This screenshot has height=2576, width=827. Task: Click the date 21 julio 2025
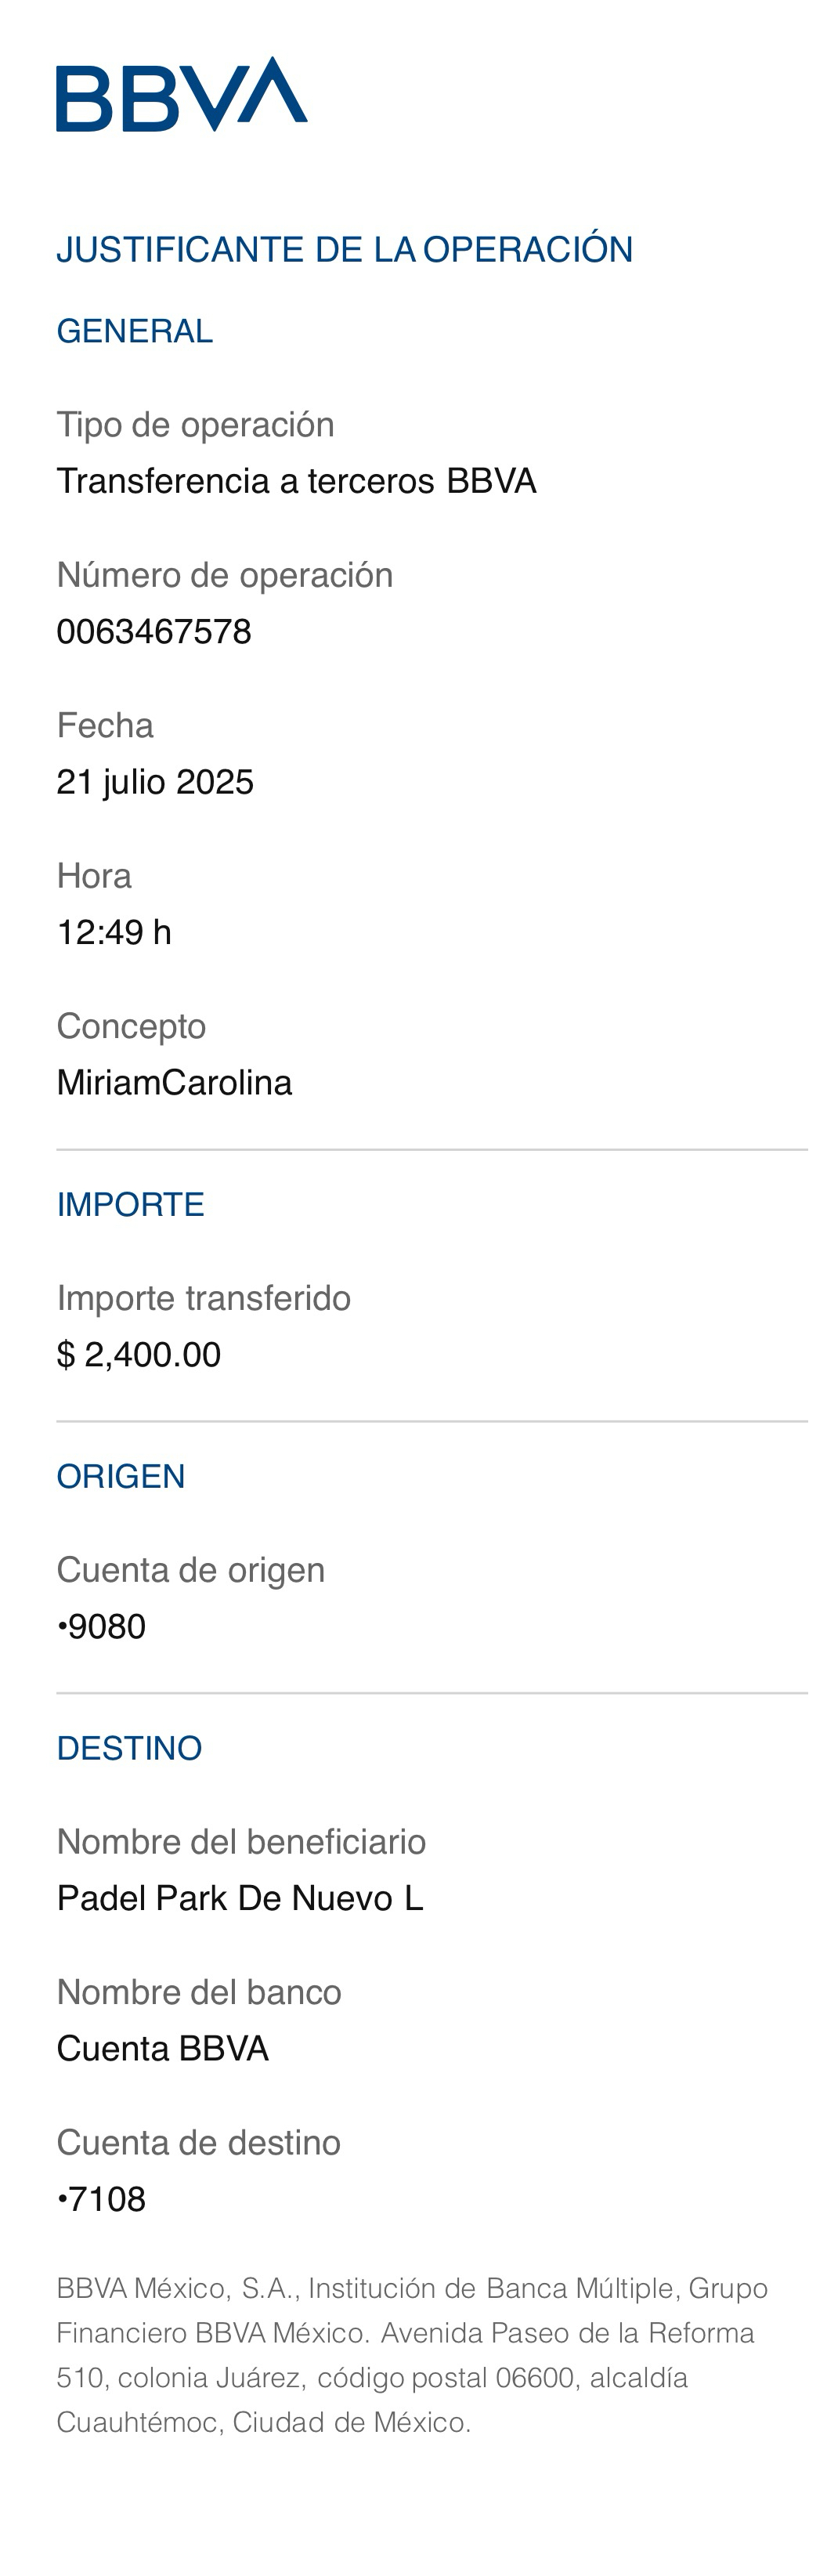tap(155, 782)
